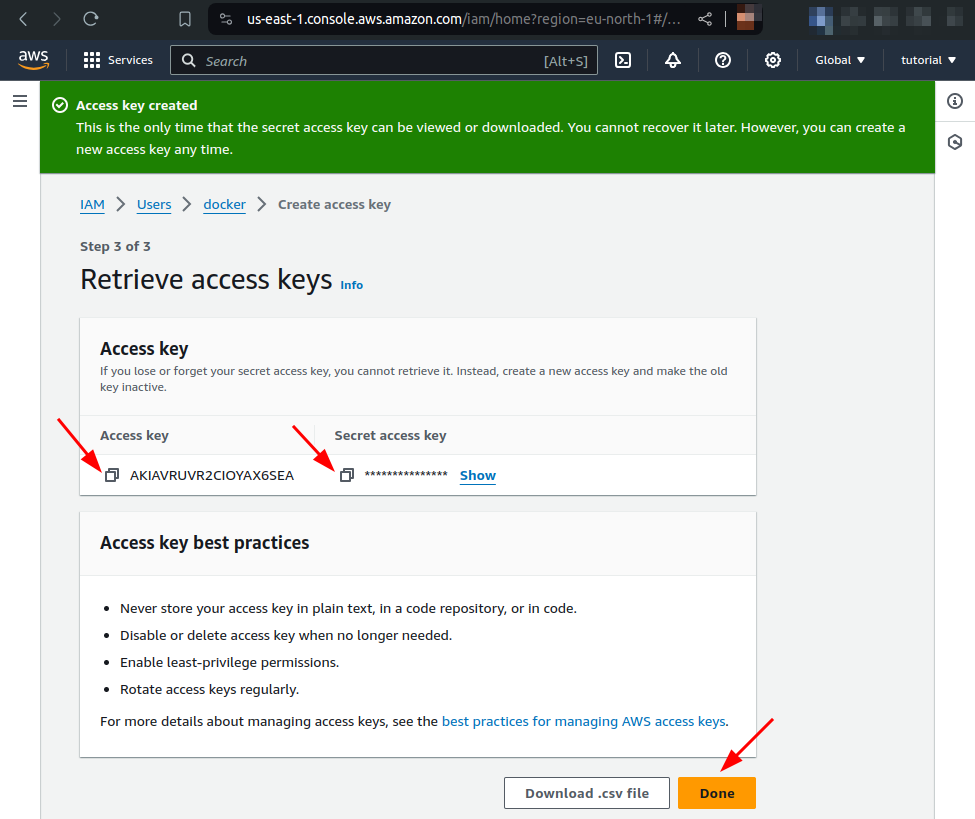Open the Services grid menu

(118, 60)
